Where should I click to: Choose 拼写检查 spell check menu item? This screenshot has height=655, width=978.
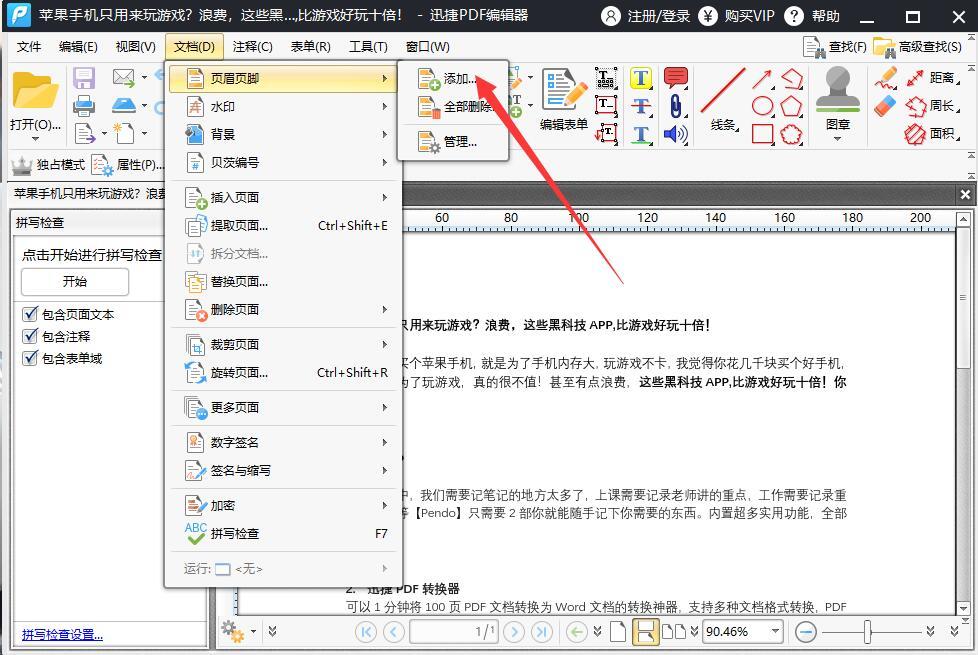point(284,533)
